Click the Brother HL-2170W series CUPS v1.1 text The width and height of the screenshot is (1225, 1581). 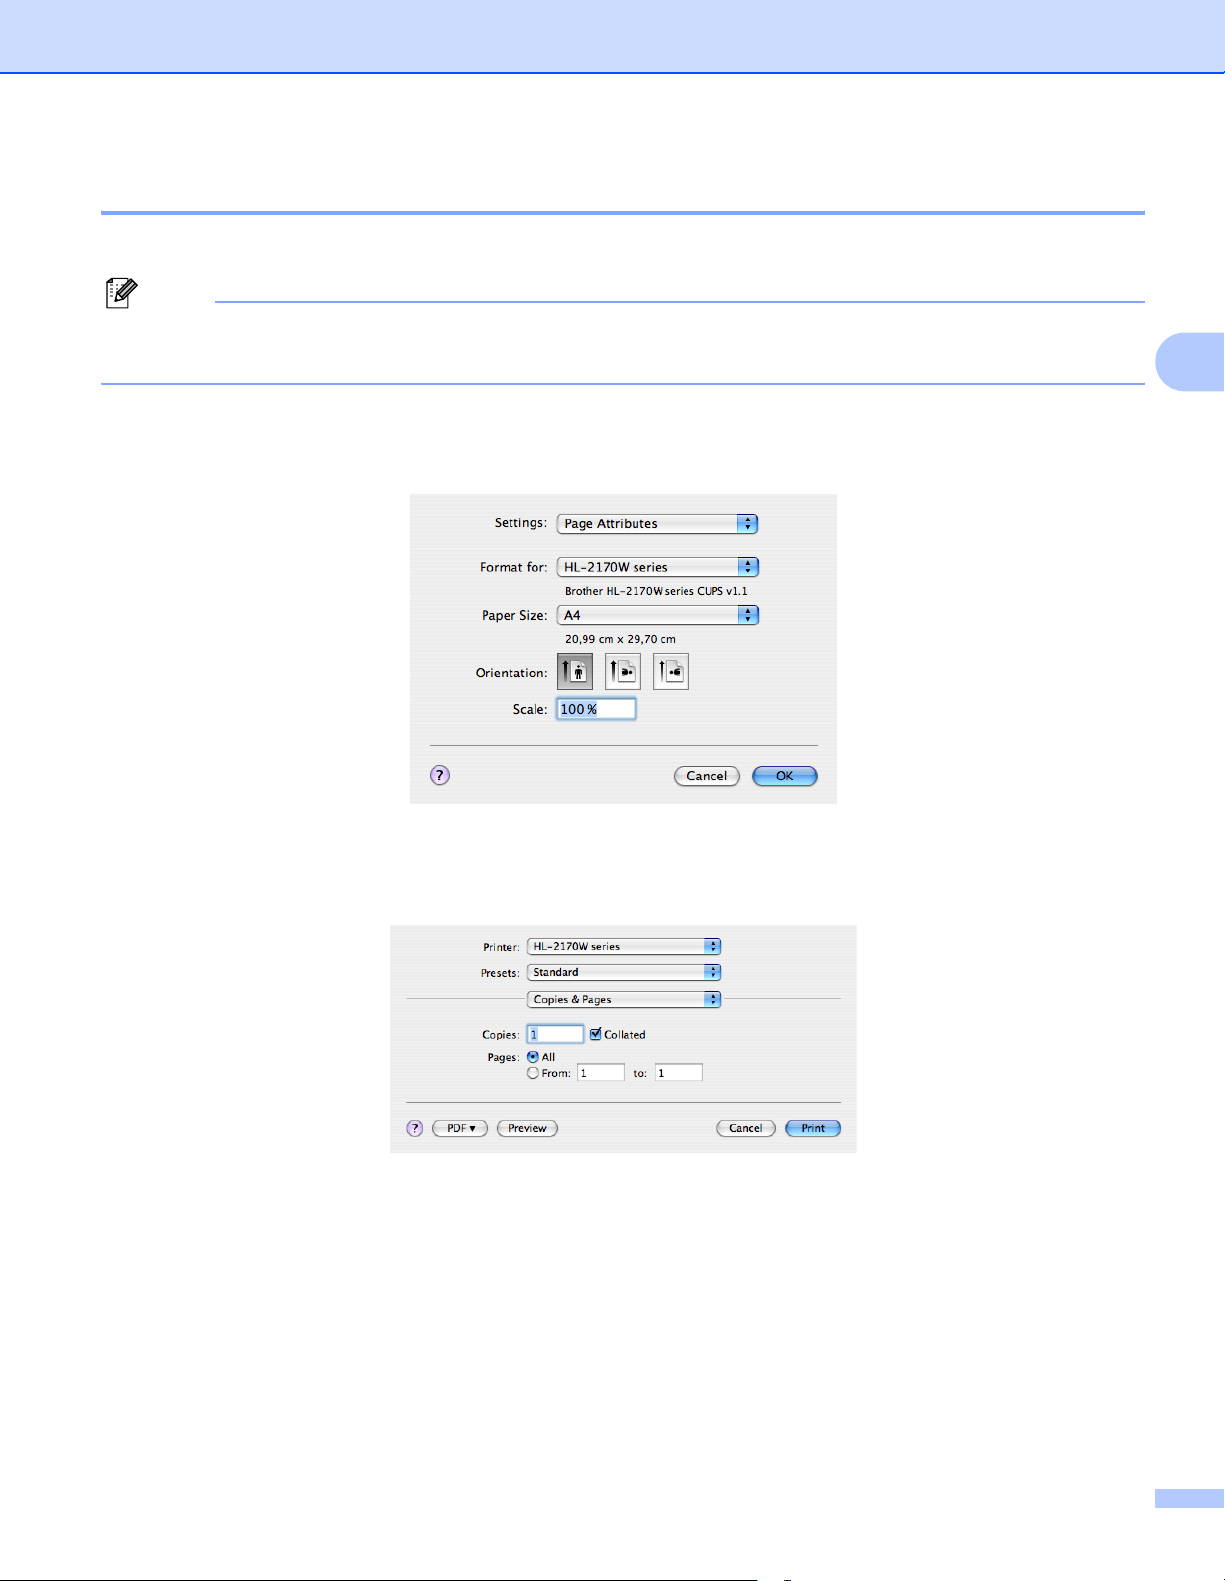coord(656,591)
